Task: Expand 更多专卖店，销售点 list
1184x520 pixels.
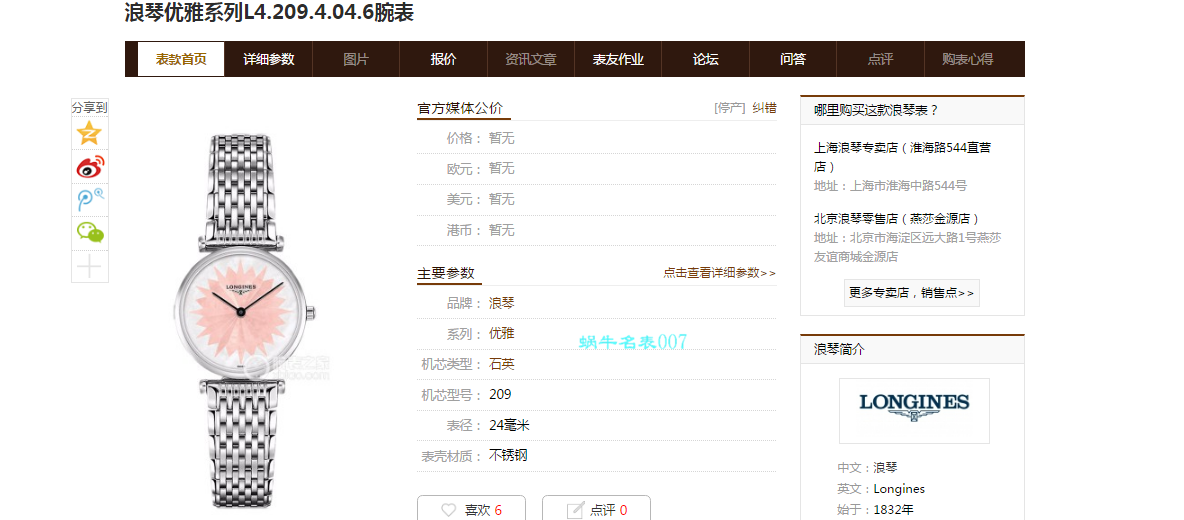Action: click(x=911, y=293)
